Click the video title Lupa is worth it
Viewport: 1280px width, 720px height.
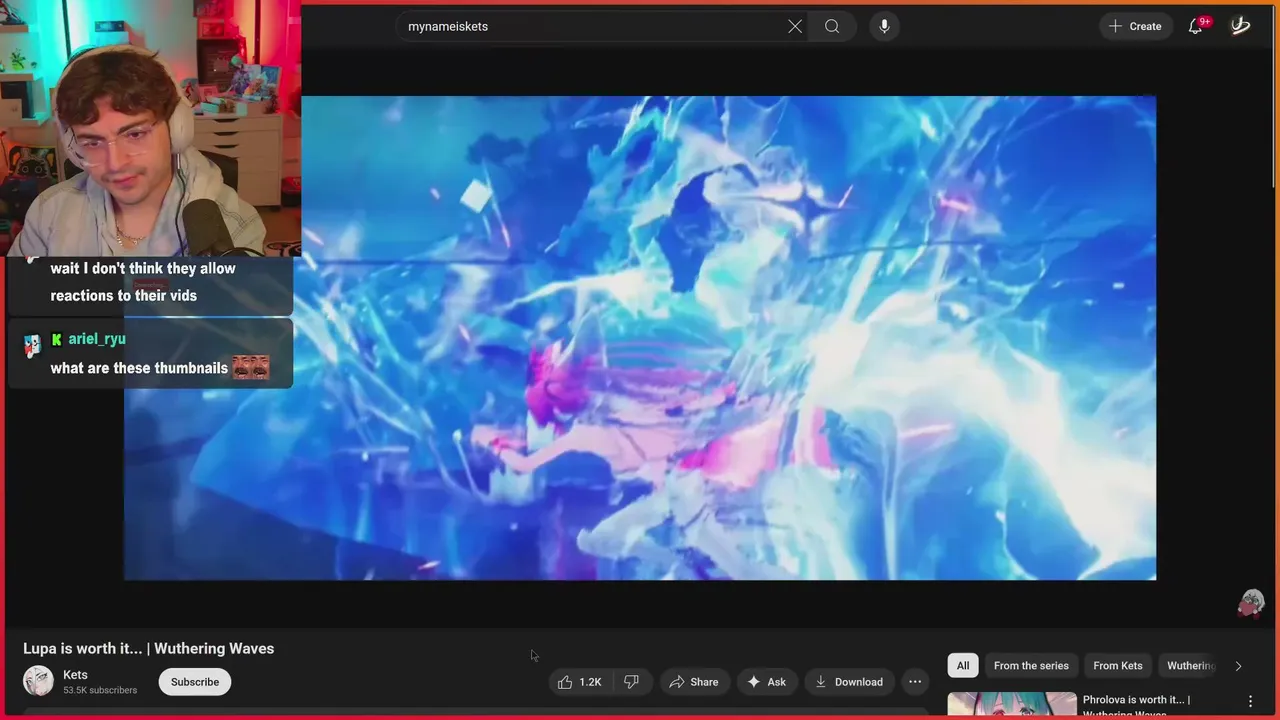[x=148, y=648]
